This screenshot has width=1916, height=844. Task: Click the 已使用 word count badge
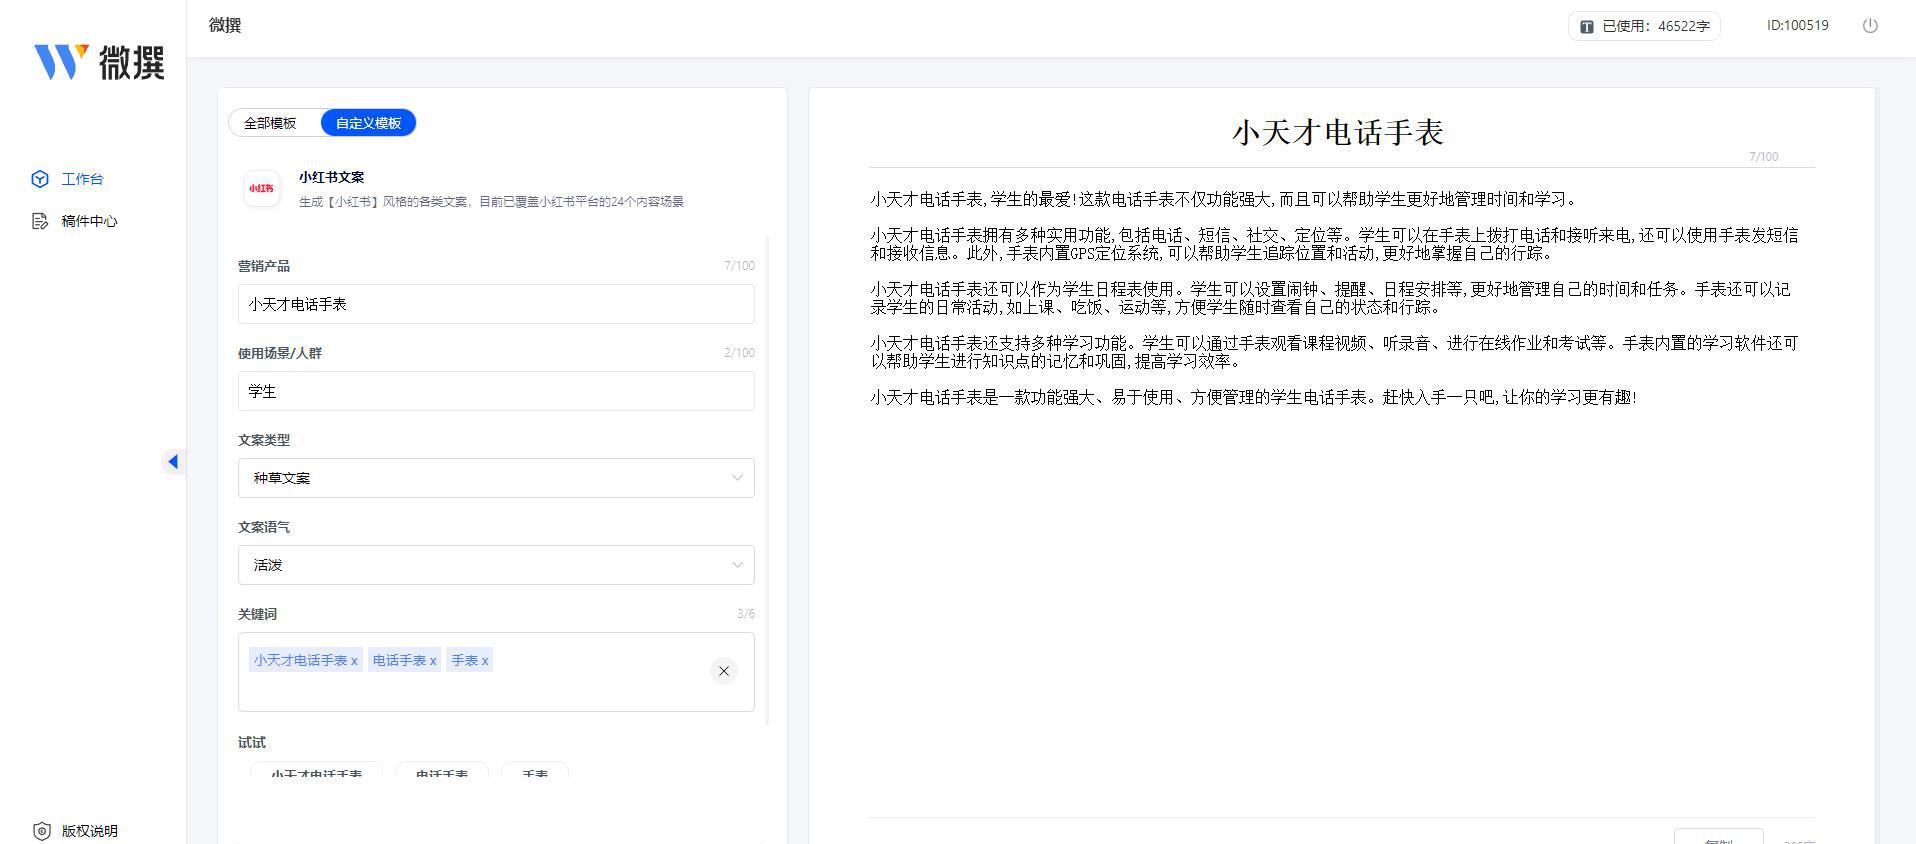click(x=1644, y=26)
